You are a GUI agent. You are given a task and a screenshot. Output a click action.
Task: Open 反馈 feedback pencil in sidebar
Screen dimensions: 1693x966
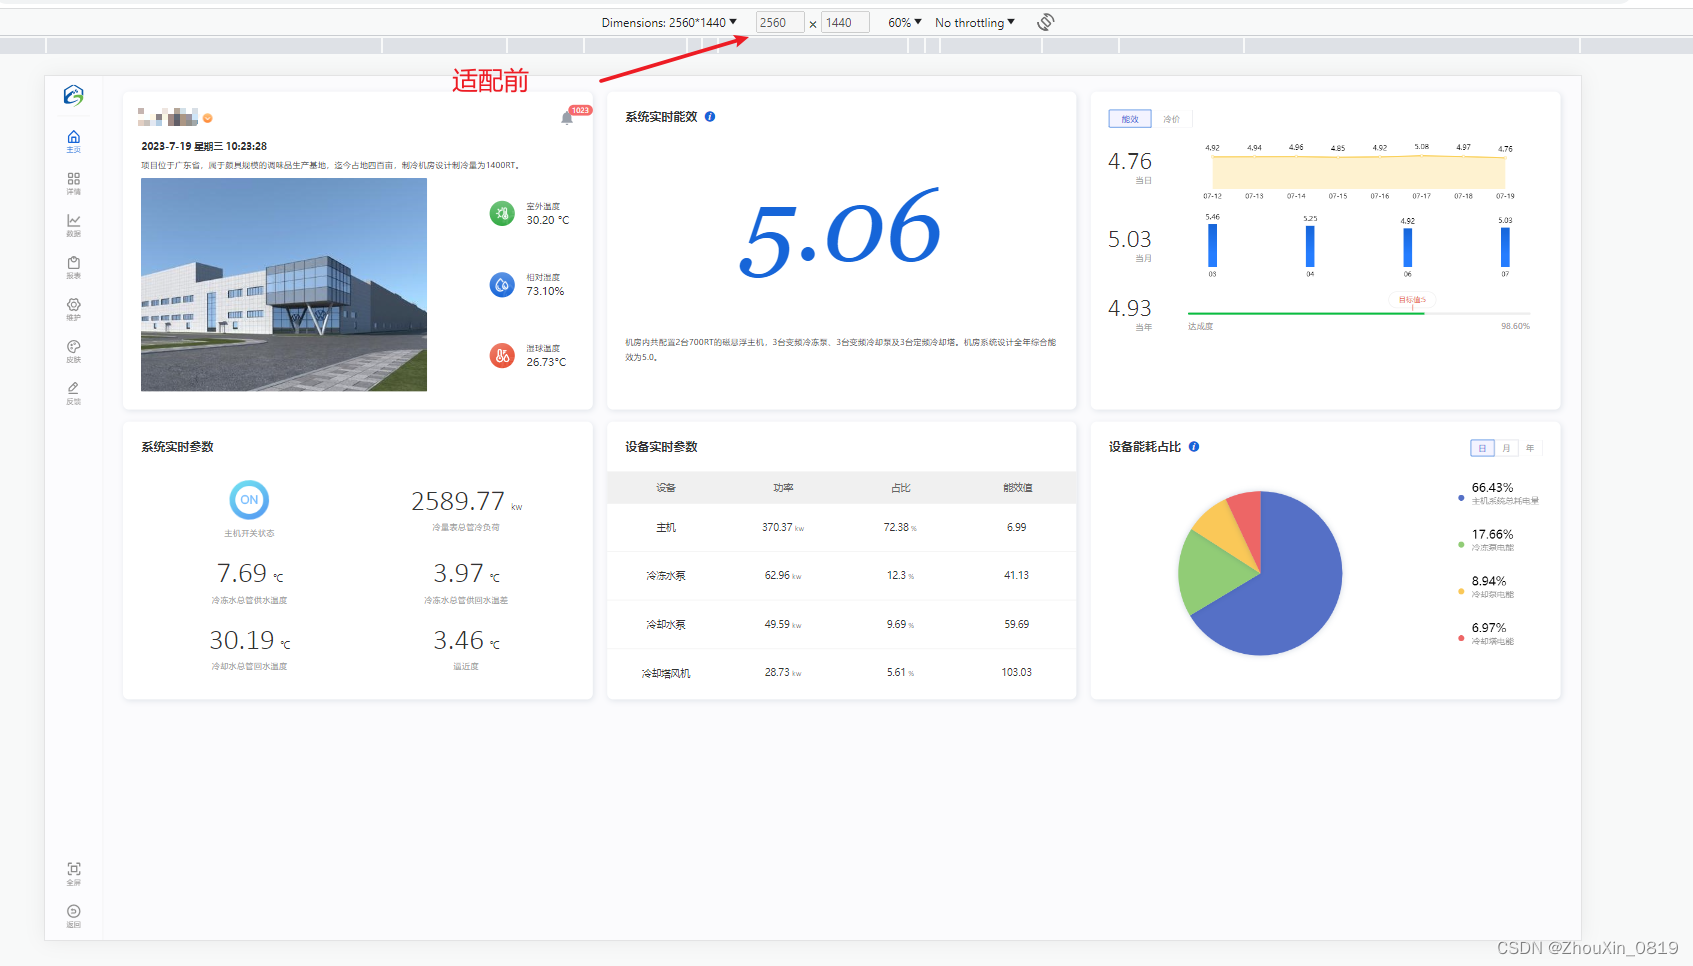tap(73, 393)
